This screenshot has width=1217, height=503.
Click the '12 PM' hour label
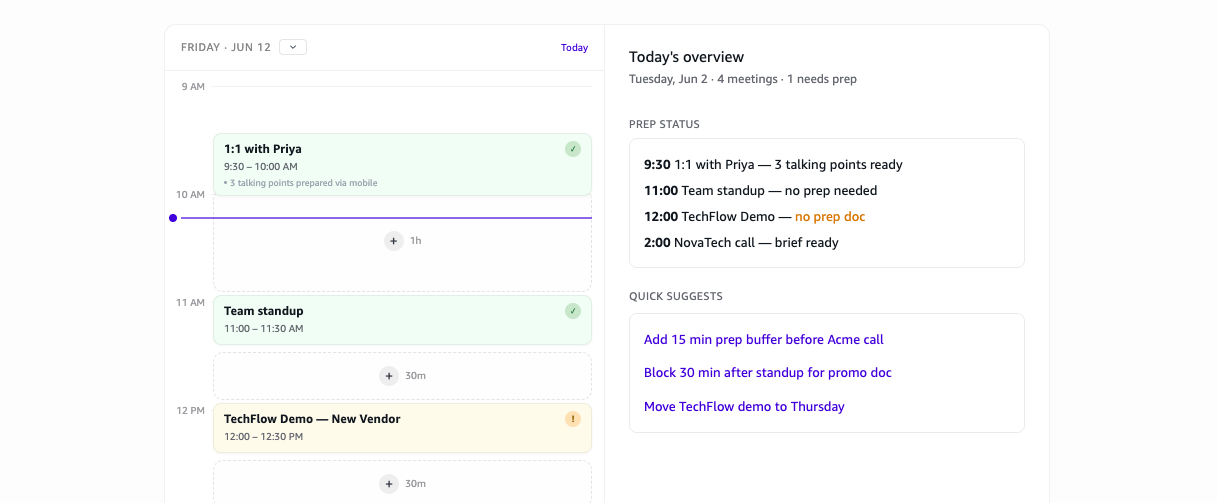tap(190, 410)
